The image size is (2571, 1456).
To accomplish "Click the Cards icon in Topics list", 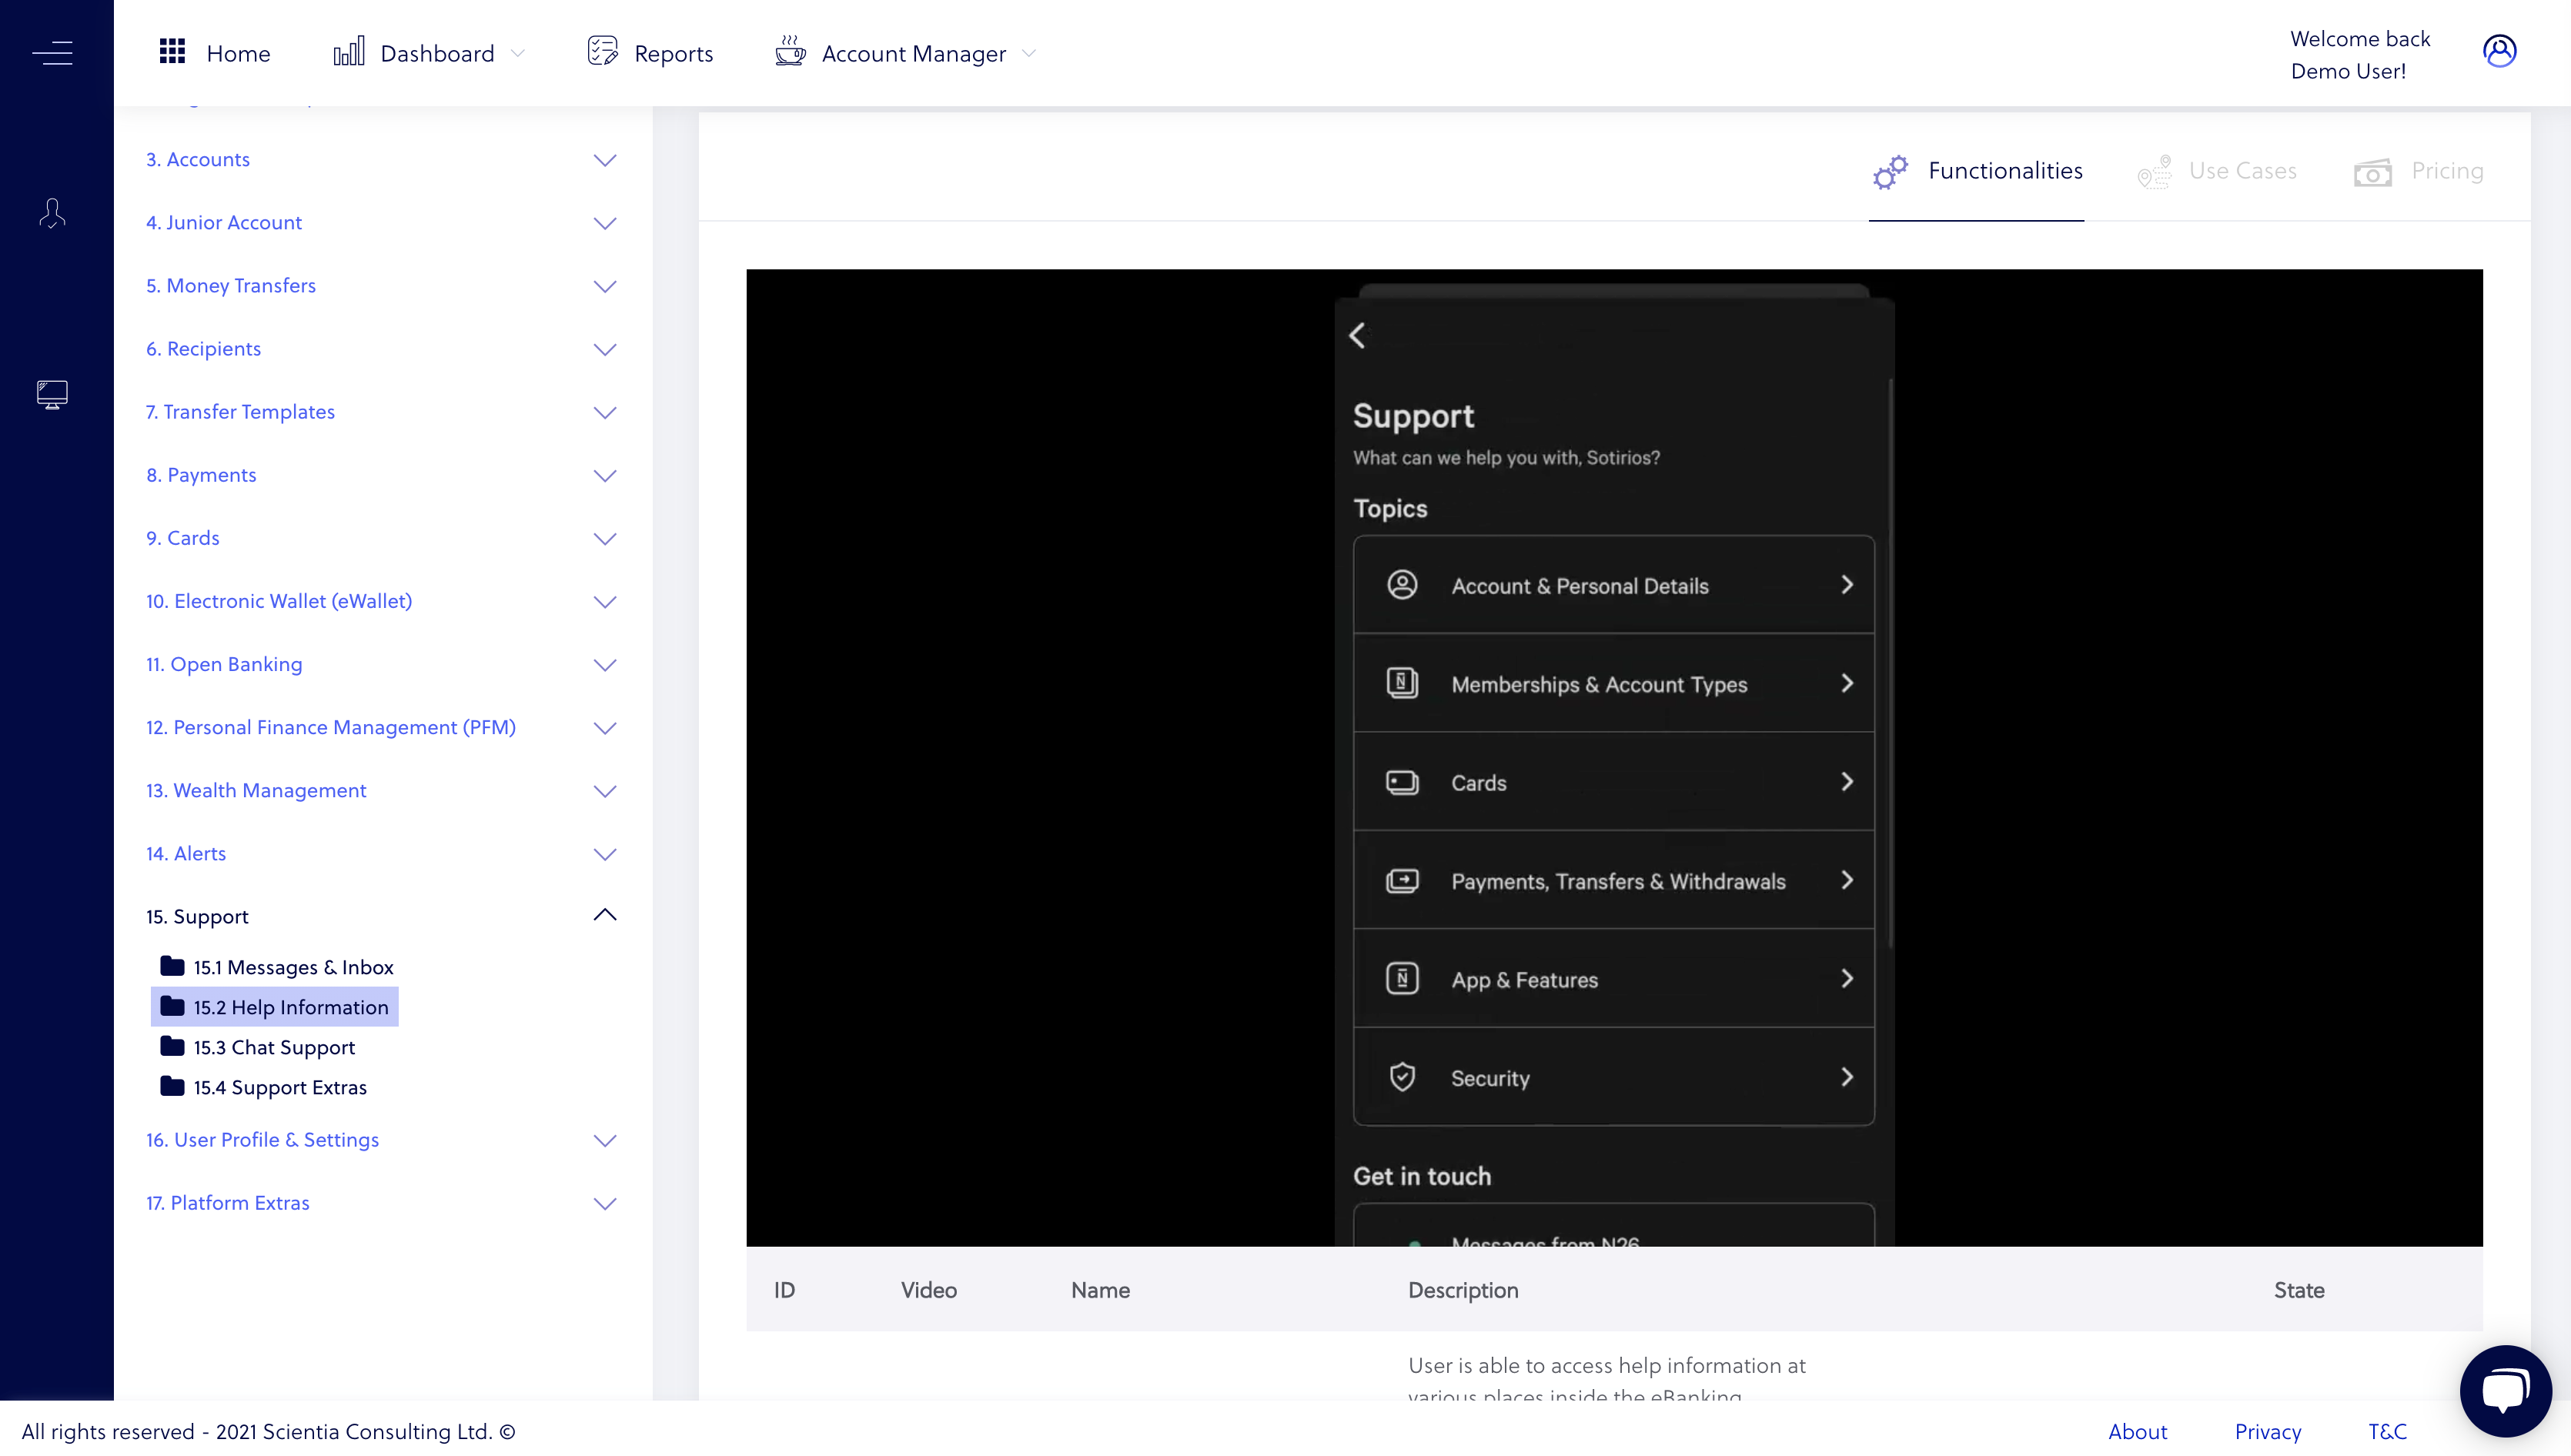I will click(1402, 782).
